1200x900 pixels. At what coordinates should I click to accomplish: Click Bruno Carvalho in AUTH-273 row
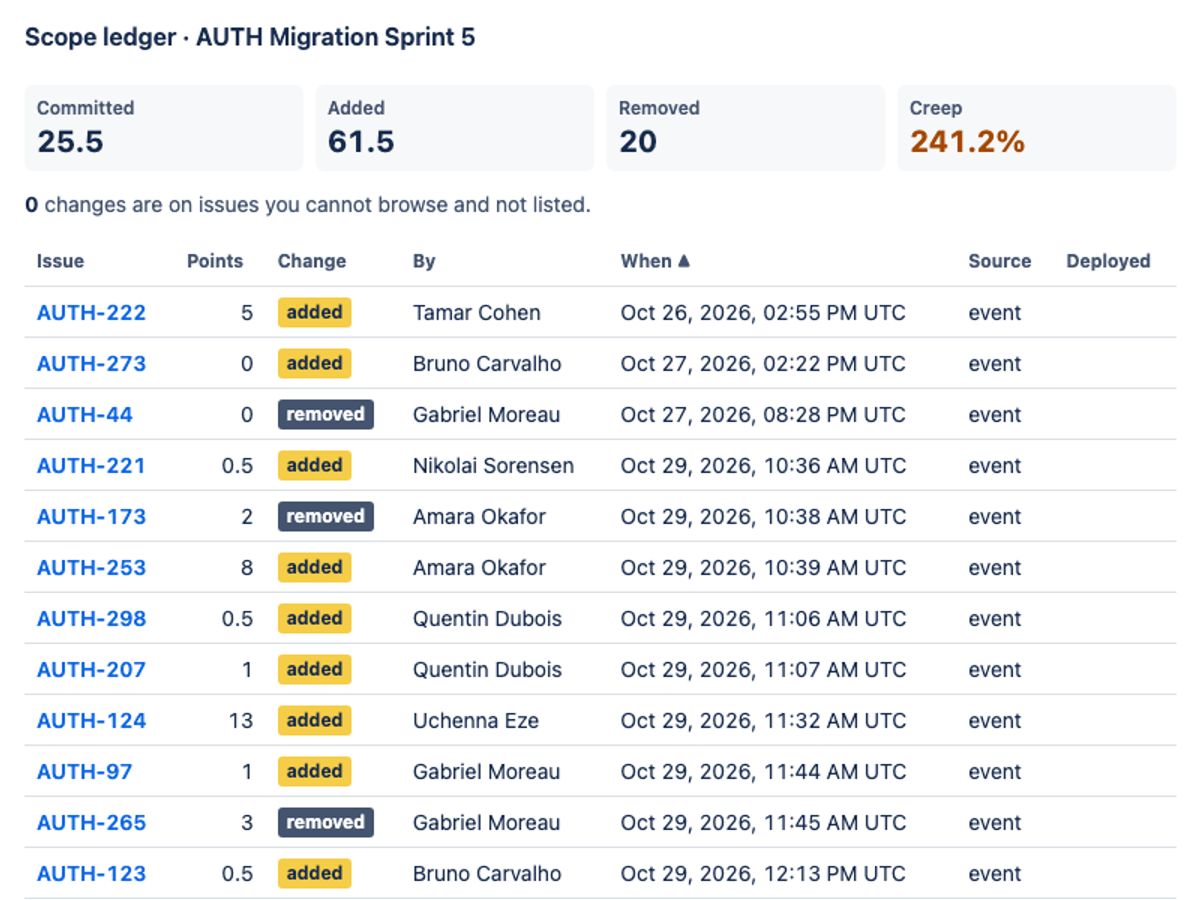click(487, 364)
